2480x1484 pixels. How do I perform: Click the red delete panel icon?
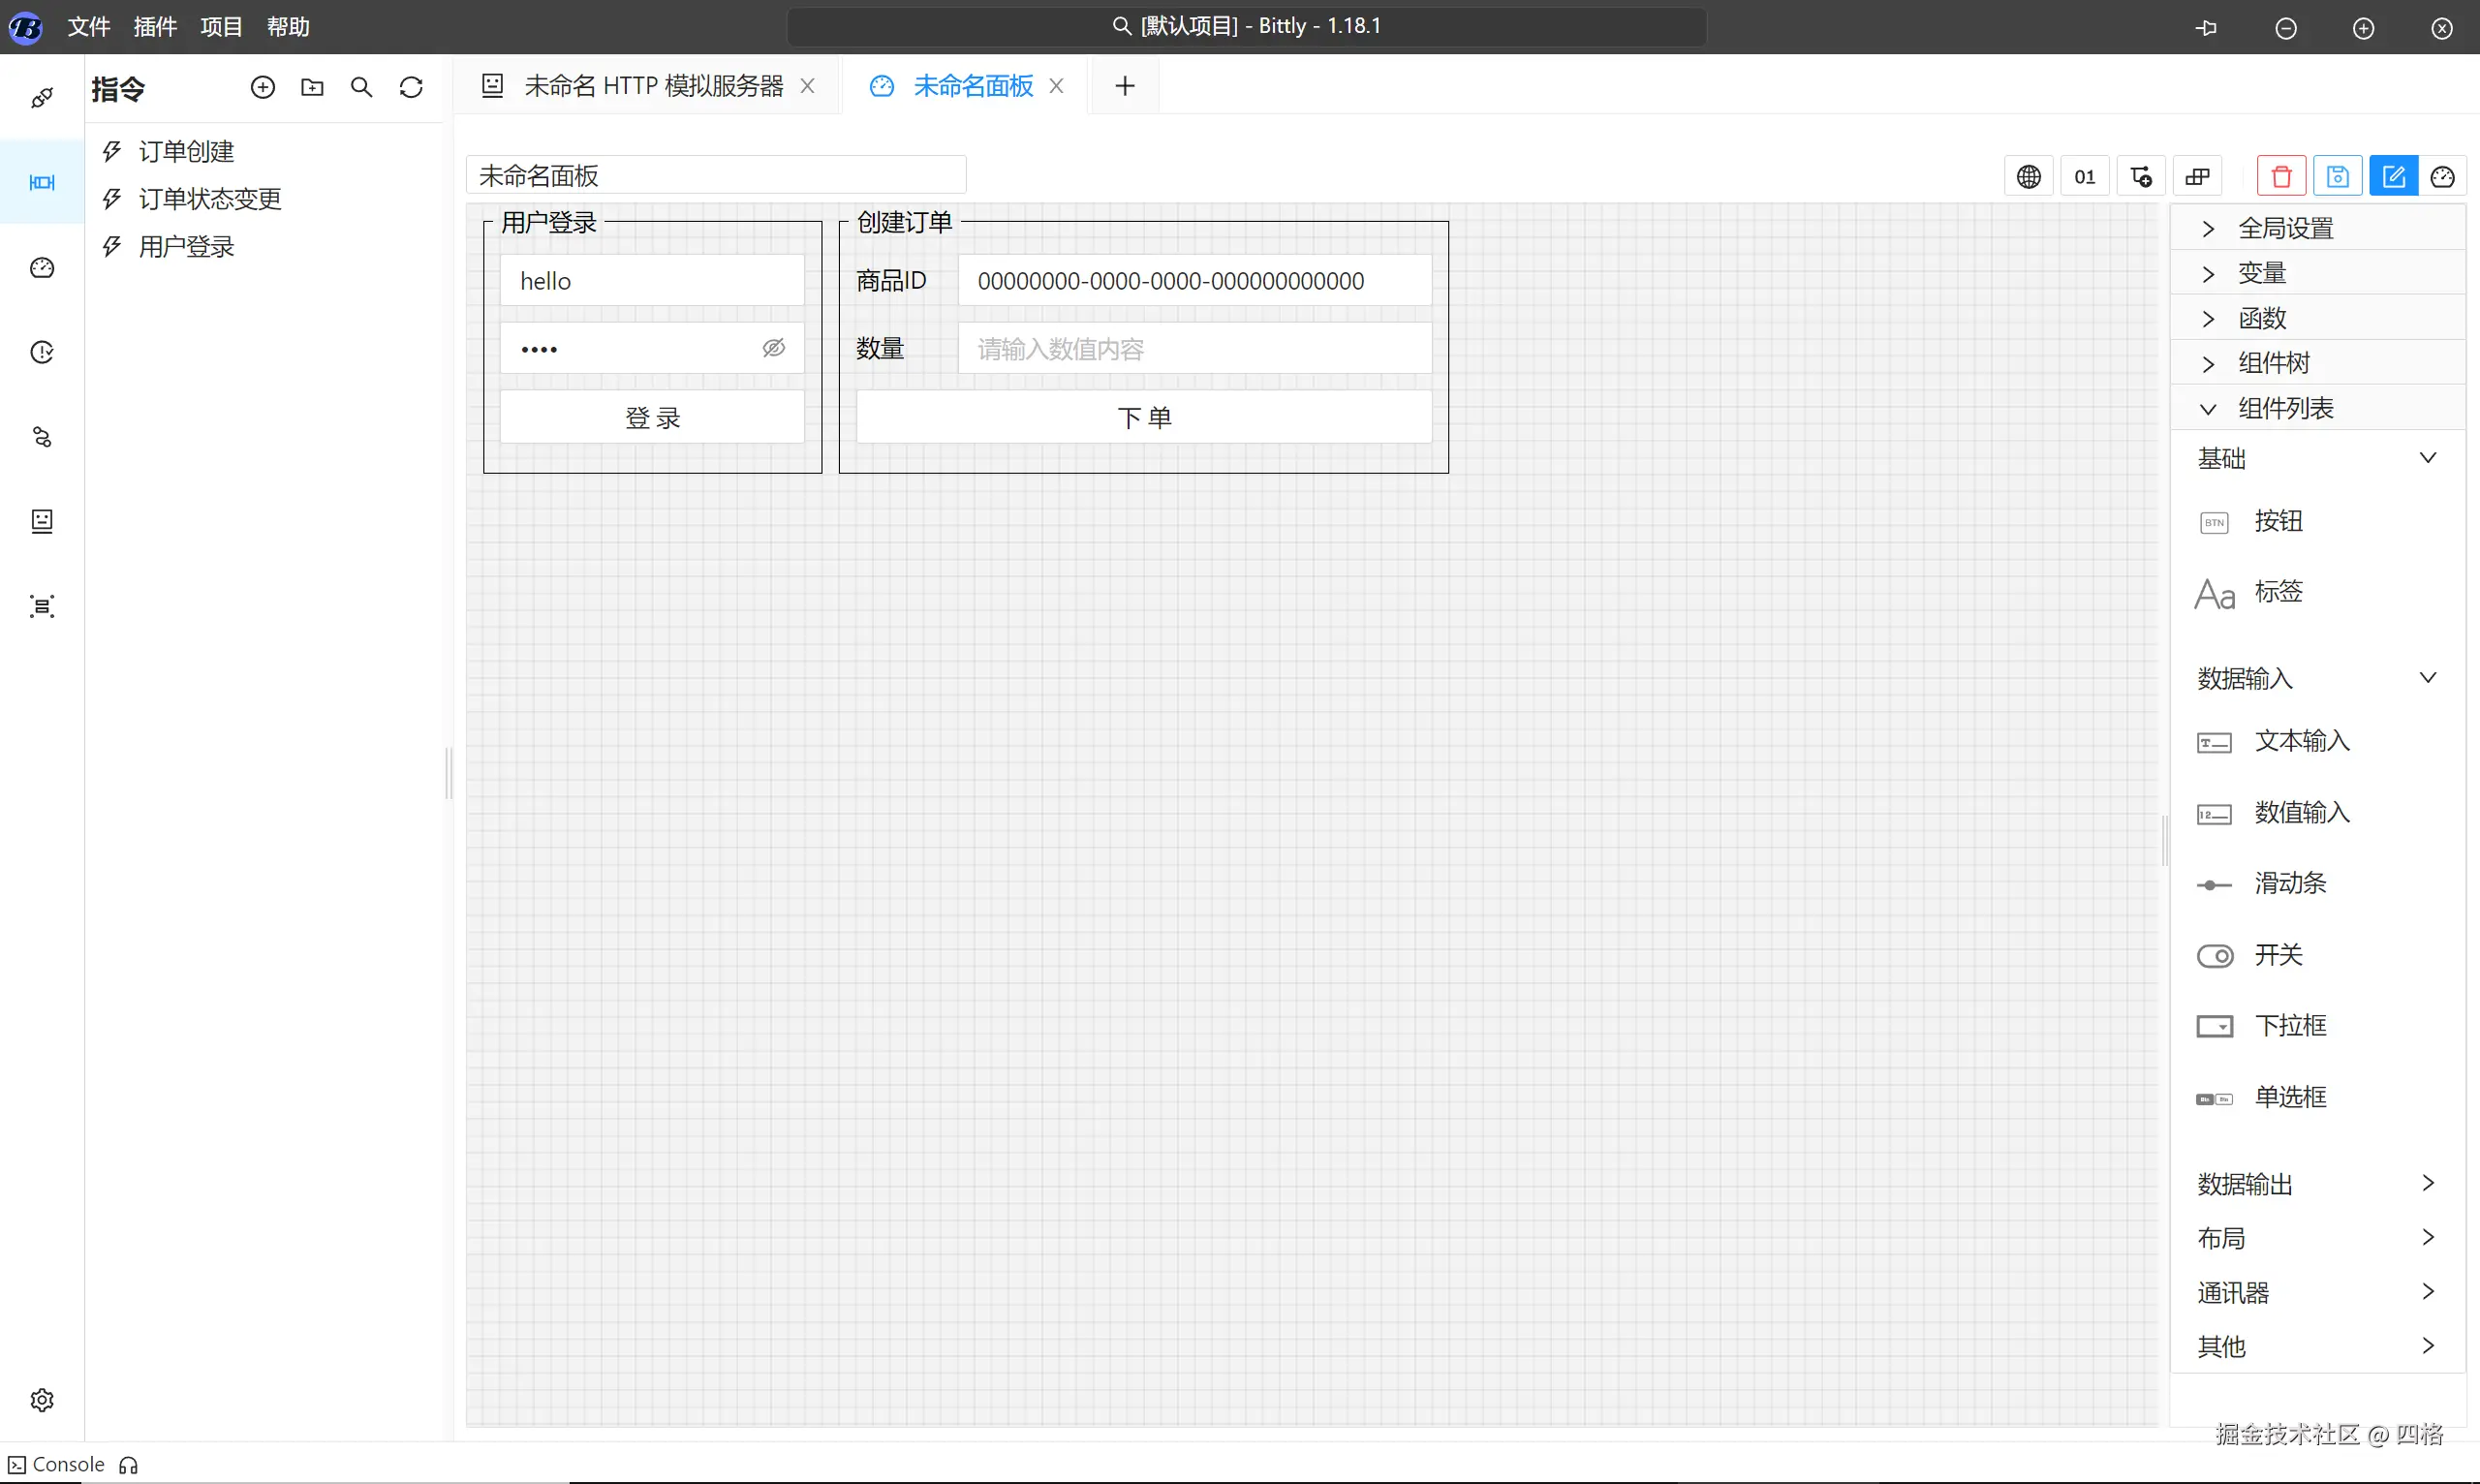click(x=2281, y=177)
